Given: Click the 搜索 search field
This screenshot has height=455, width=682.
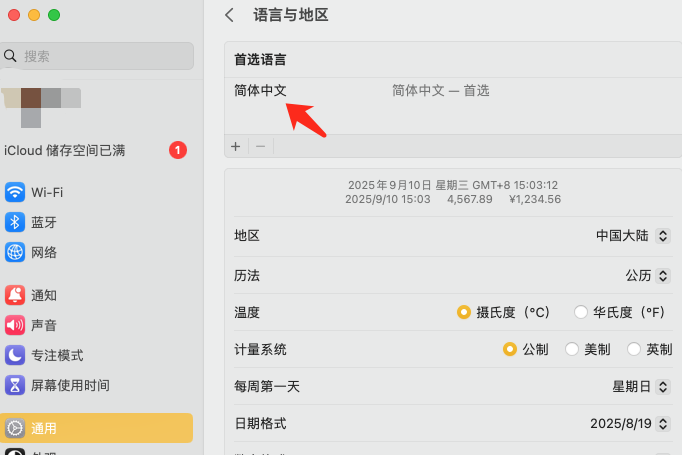Looking at the screenshot, I should coord(98,56).
